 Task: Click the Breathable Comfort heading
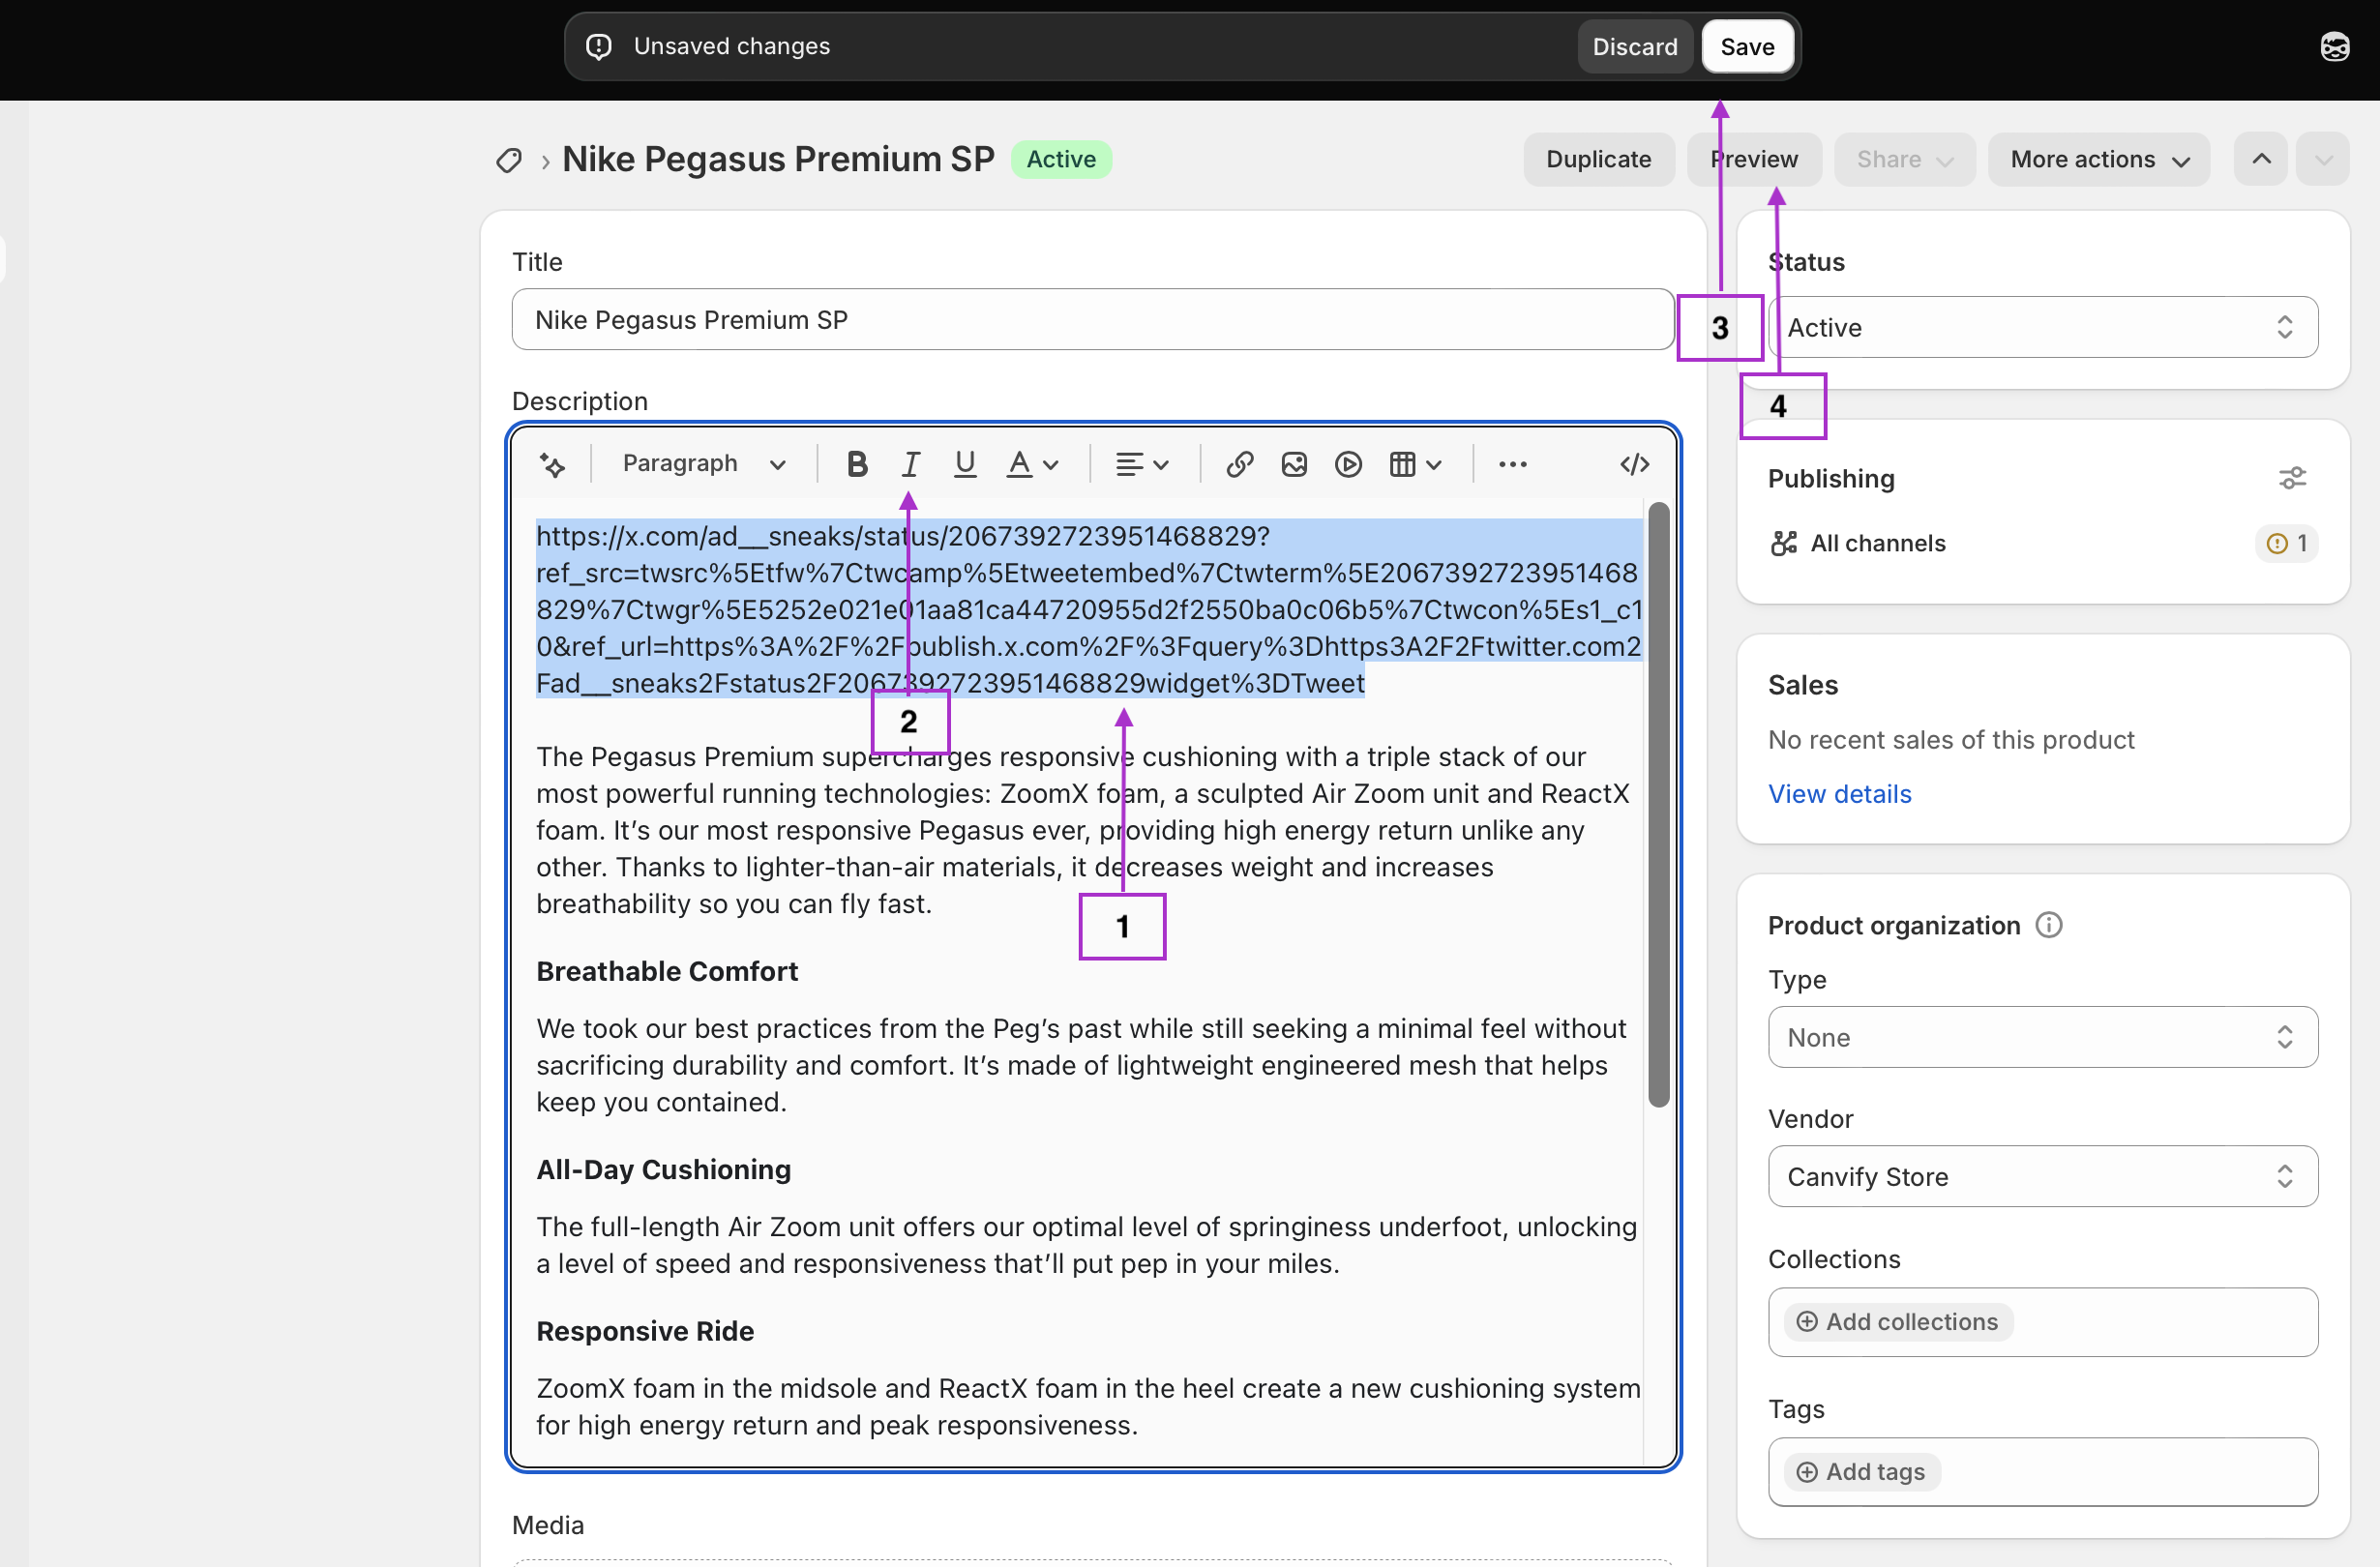[x=667, y=971]
